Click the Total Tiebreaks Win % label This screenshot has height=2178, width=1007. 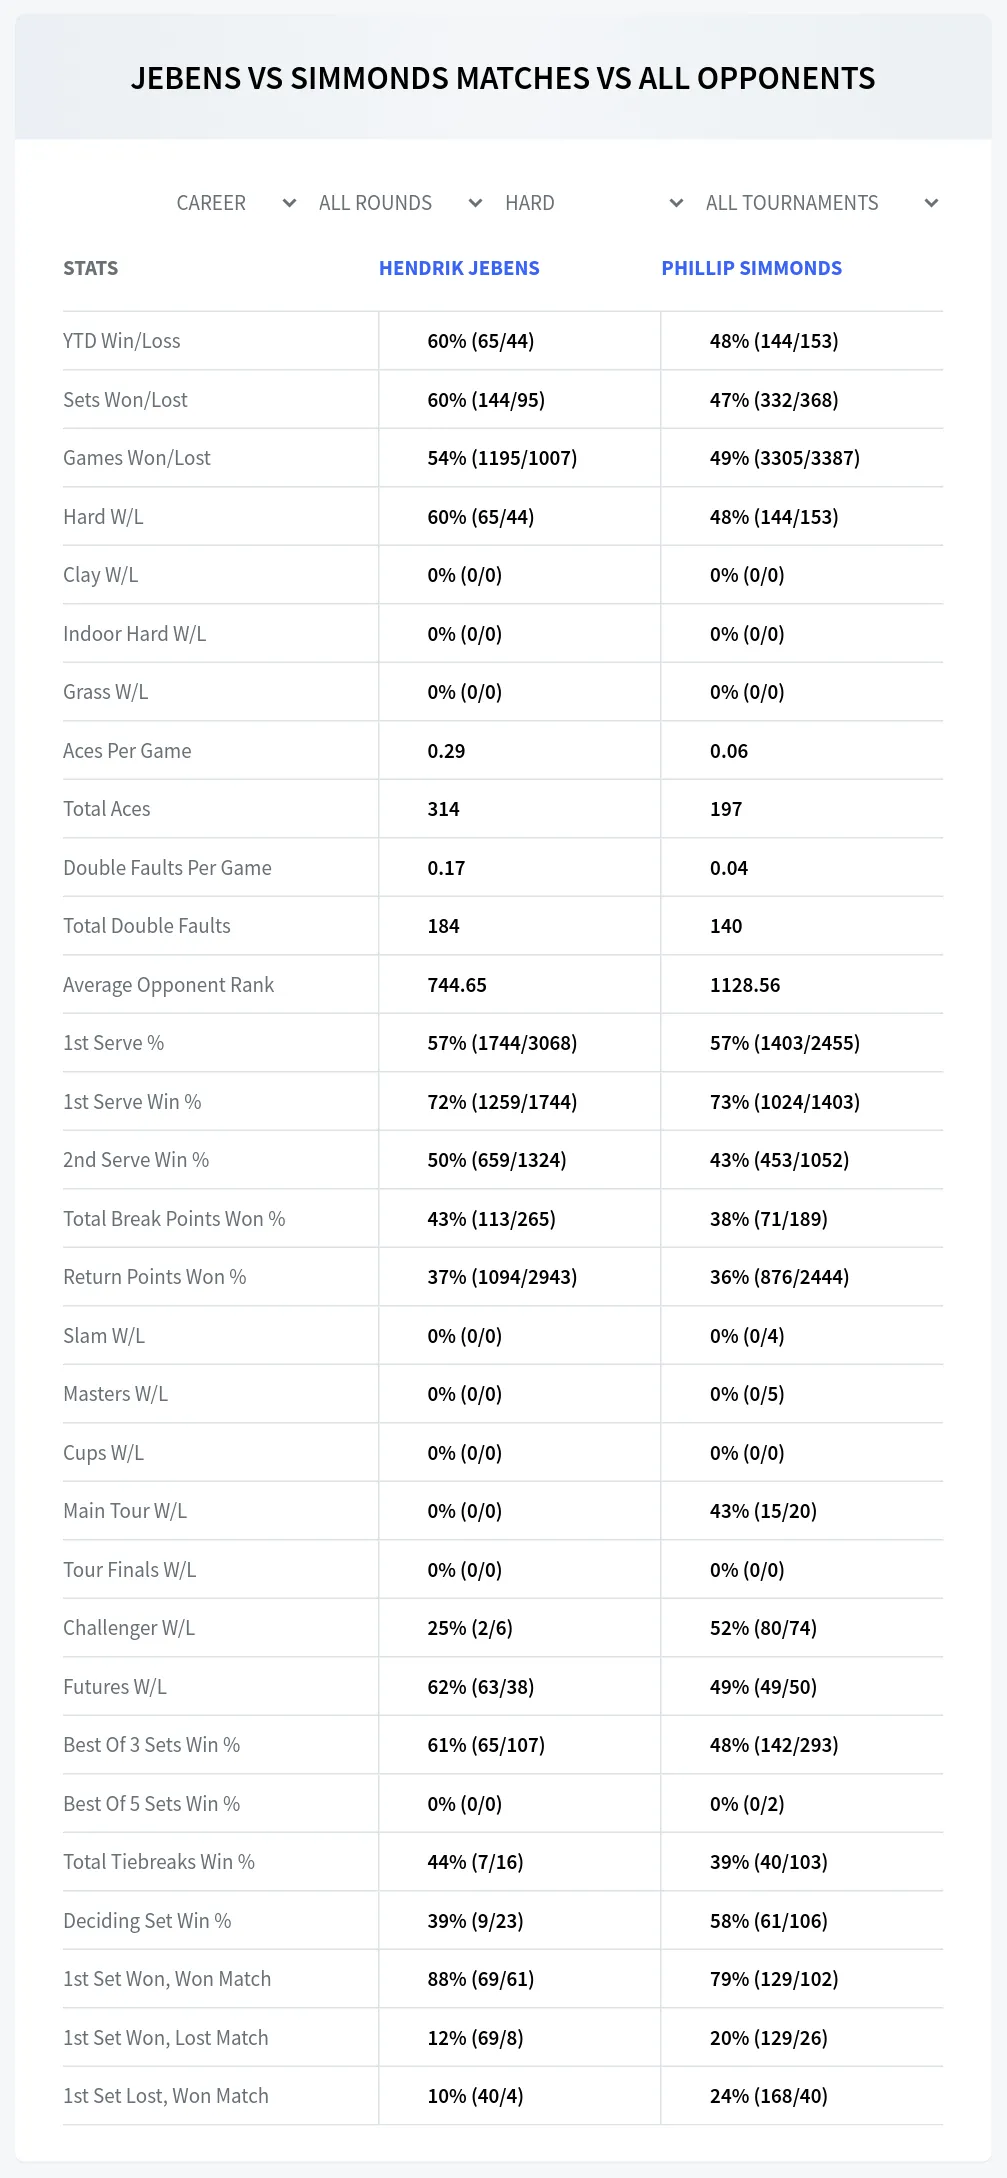159,1862
